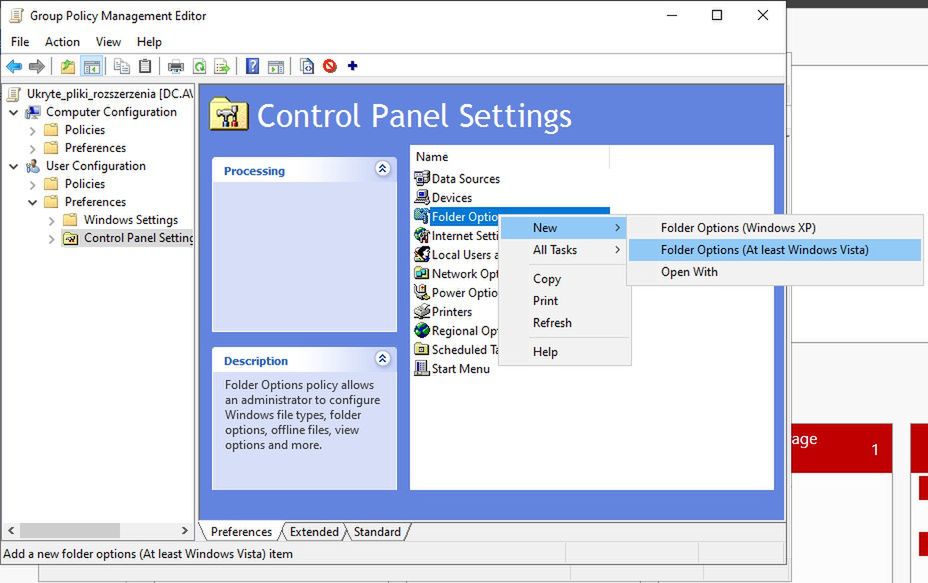Viewport: 928px width, 583px height.
Task: Choose Print from the context menu
Action: (565, 301)
